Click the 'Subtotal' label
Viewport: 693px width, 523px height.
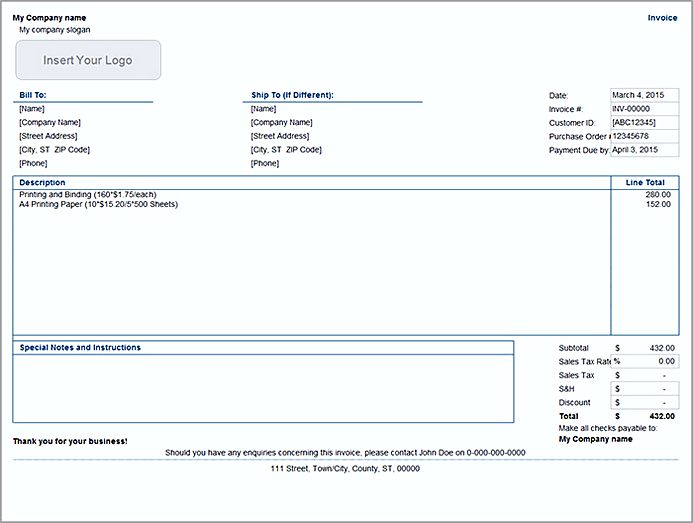[x=573, y=348]
